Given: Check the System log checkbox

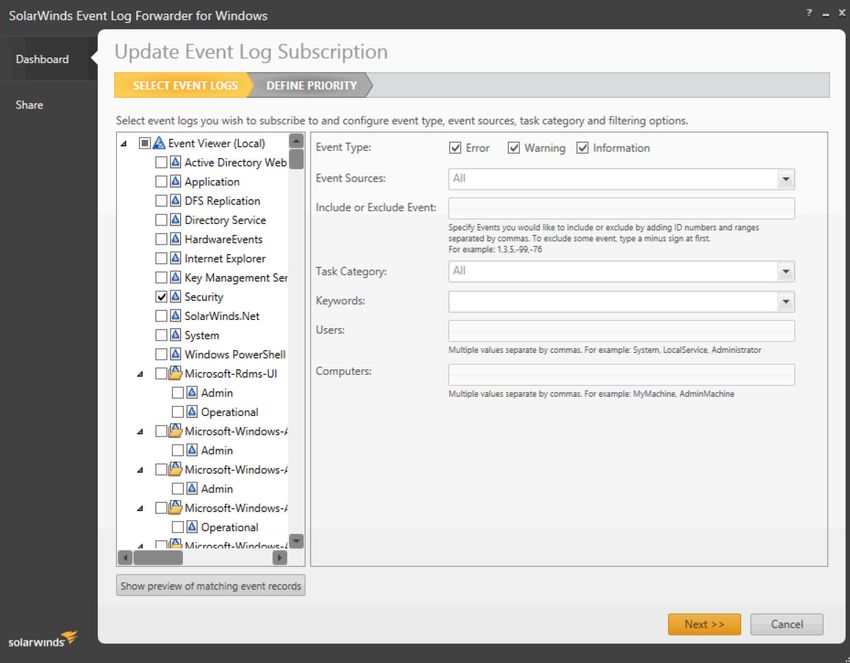Looking at the screenshot, I should click(161, 335).
